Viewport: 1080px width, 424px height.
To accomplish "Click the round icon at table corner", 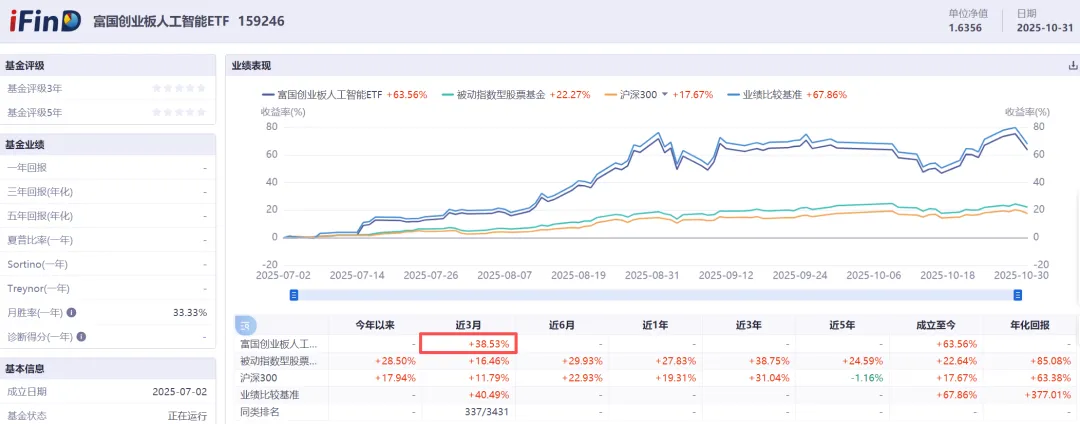I will [247, 324].
